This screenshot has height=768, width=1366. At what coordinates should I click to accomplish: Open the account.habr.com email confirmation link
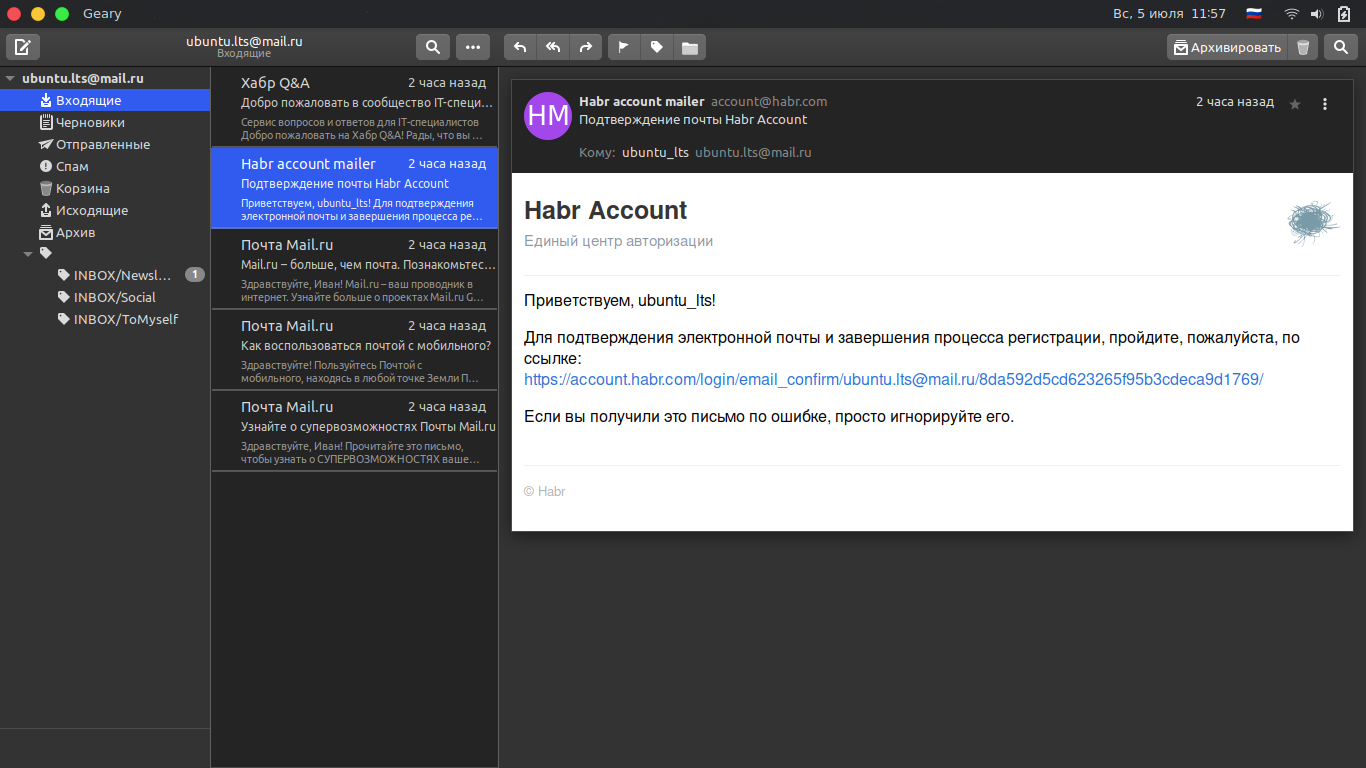(x=894, y=380)
